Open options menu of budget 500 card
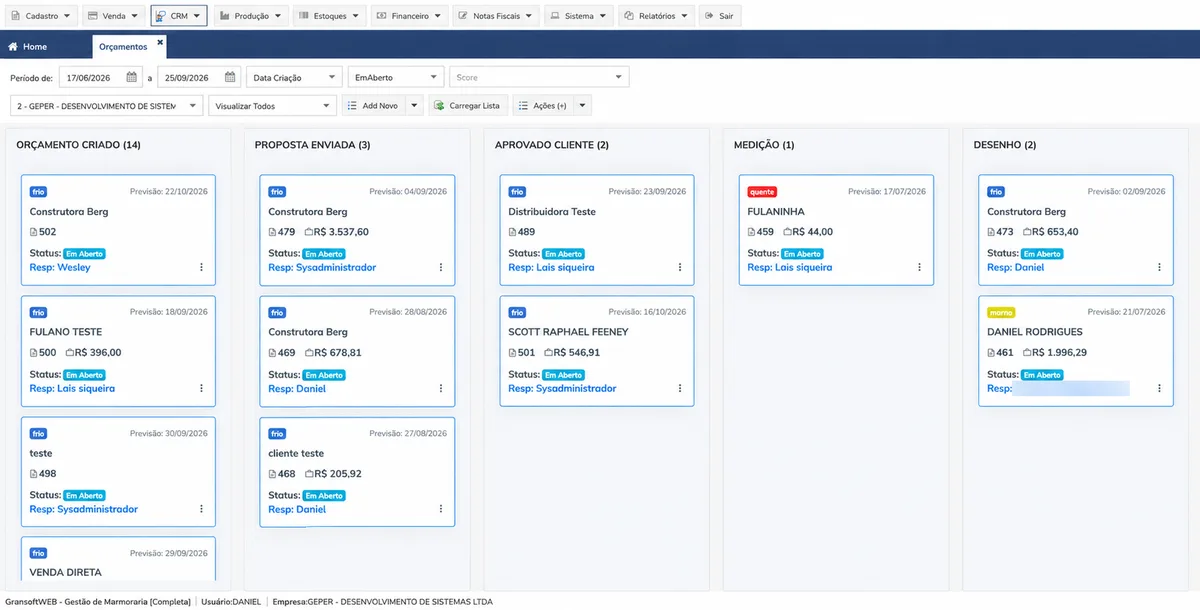The width and height of the screenshot is (1200, 610). [x=201, y=388]
